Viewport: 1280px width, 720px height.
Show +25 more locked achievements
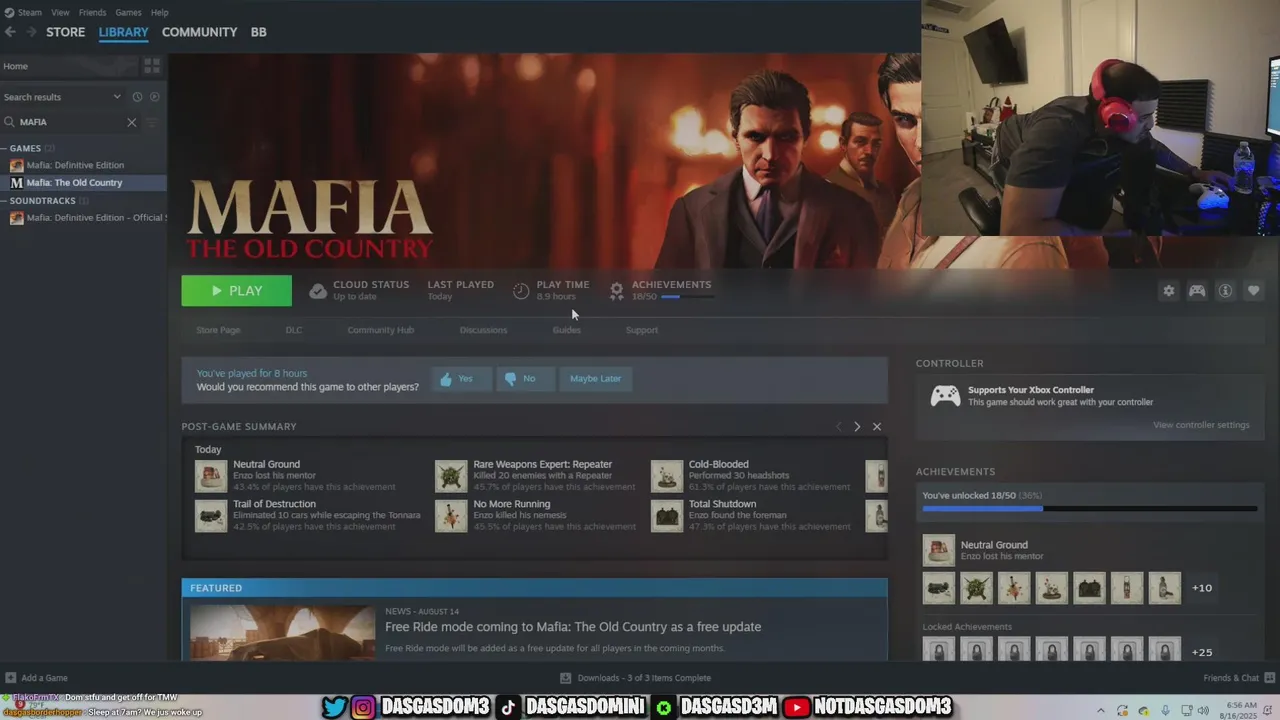point(1202,652)
